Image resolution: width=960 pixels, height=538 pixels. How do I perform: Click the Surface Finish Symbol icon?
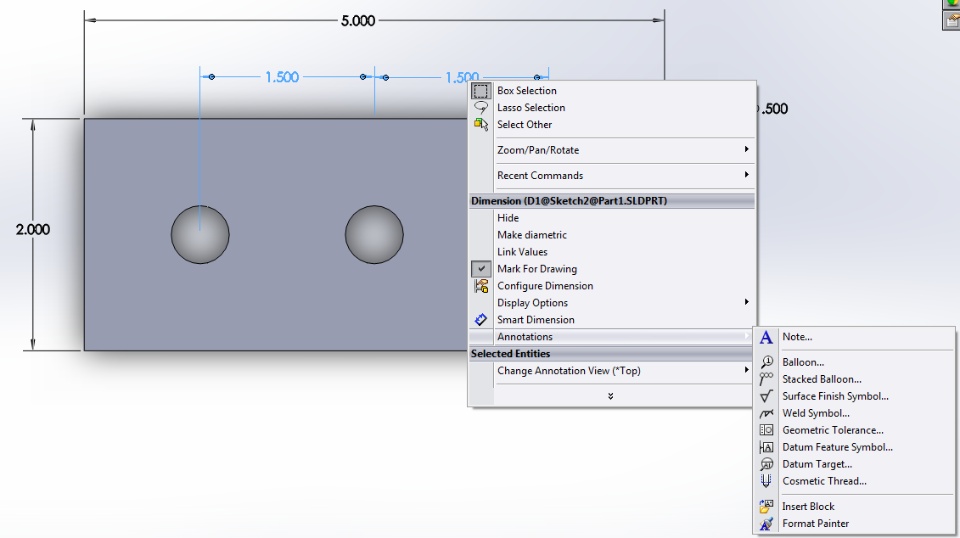(766, 396)
